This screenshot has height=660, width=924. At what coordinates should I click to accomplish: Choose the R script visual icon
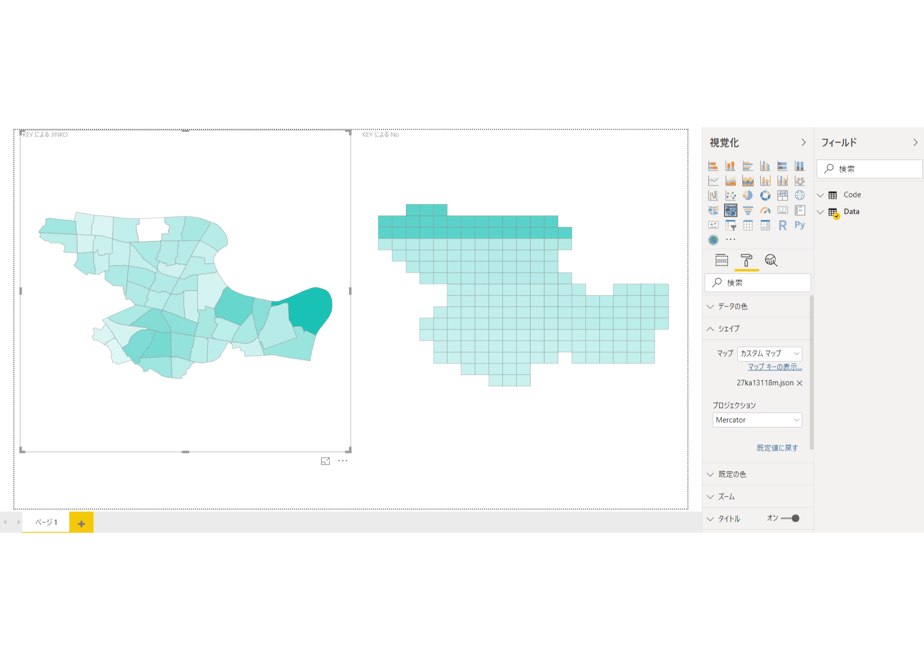pos(782,225)
